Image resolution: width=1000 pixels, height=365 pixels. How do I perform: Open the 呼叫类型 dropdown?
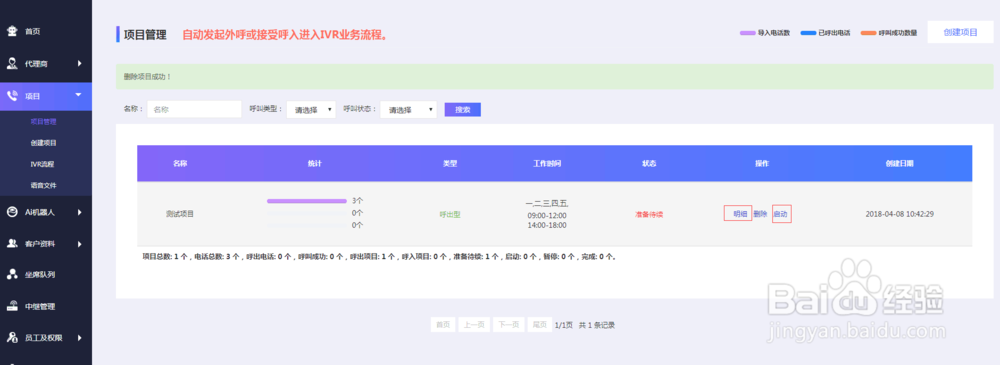pyautogui.click(x=311, y=109)
